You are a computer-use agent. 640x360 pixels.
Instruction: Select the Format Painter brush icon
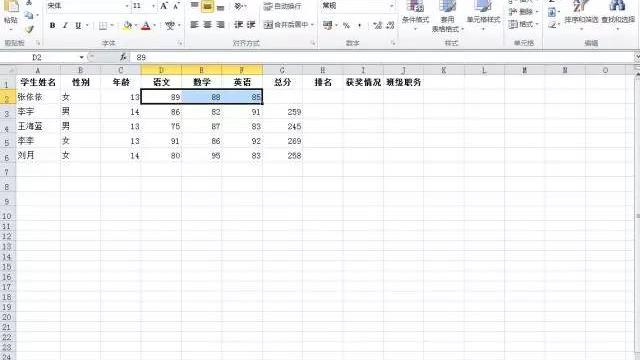tap(29, 29)
